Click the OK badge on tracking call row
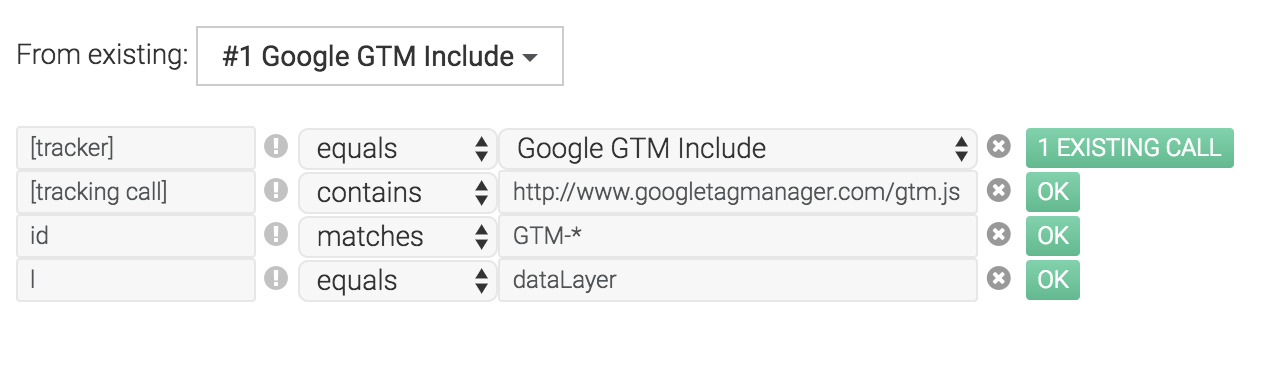 [1053, 192]
